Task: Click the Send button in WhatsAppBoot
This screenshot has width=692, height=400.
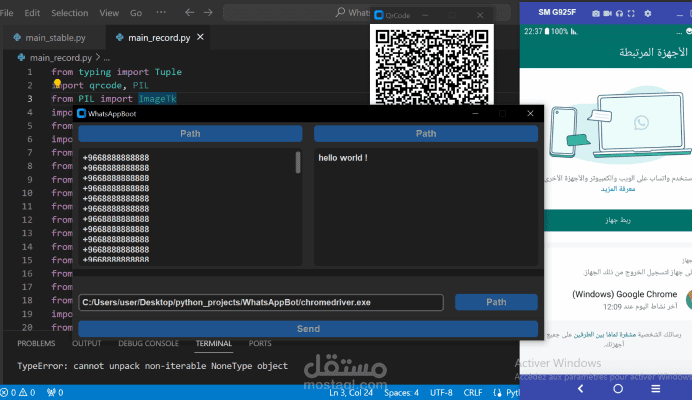Action: pyautogui.click(x=308, y=328)
